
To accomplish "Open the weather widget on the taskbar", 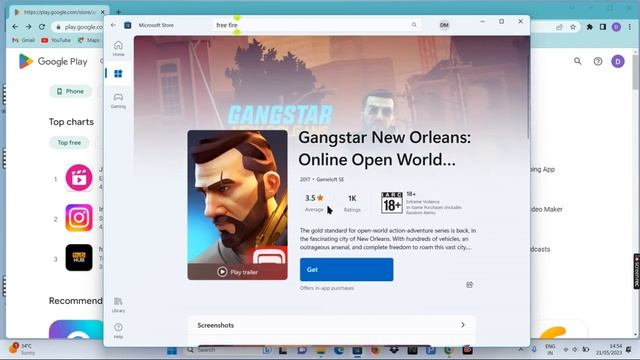I will (22, 349).
